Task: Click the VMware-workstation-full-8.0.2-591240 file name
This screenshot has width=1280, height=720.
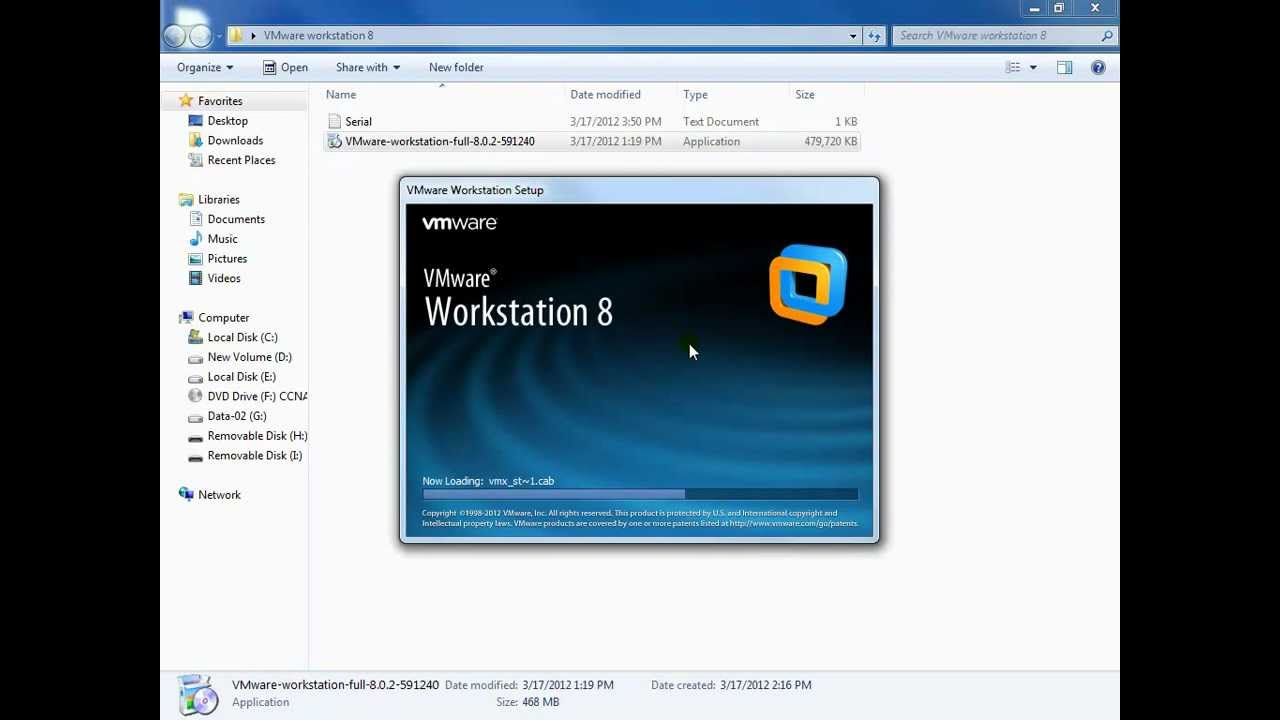Action: 440,142
